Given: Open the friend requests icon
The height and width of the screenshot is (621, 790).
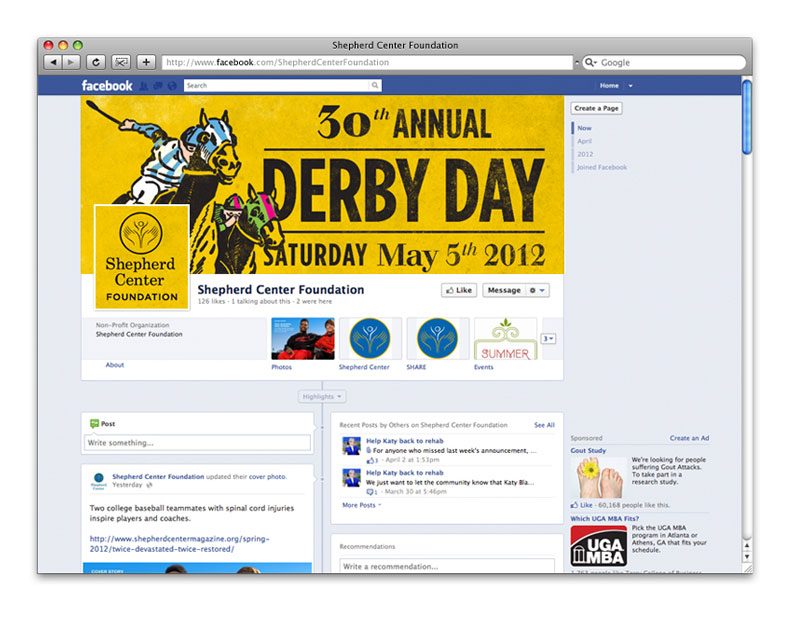Looking at the screenshot, I should pos(144,86).
